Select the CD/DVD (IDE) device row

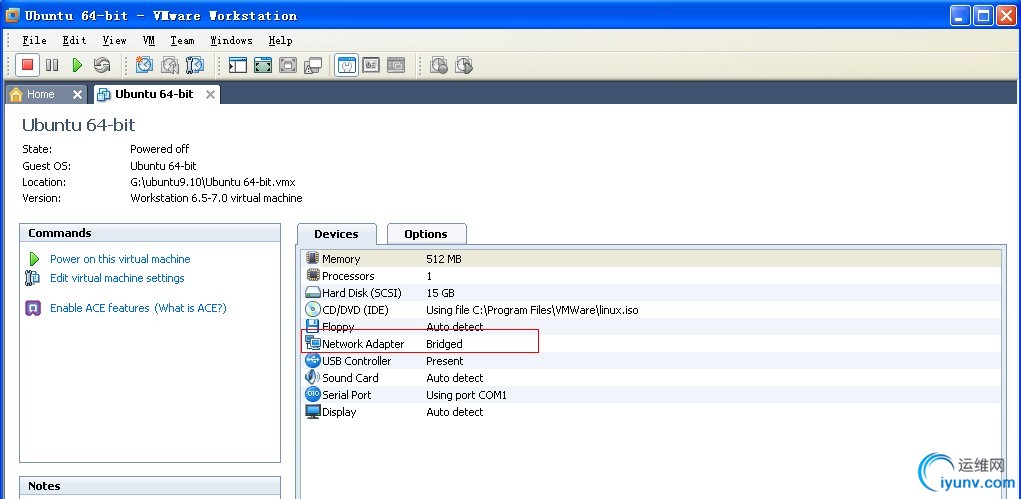[x=355, y=310]
